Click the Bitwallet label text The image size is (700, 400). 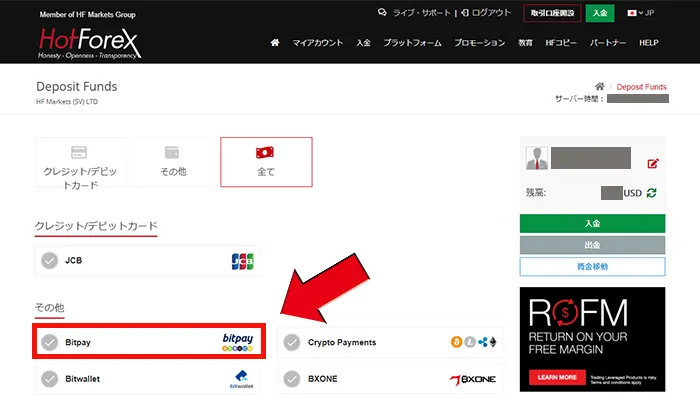(83, 379)
